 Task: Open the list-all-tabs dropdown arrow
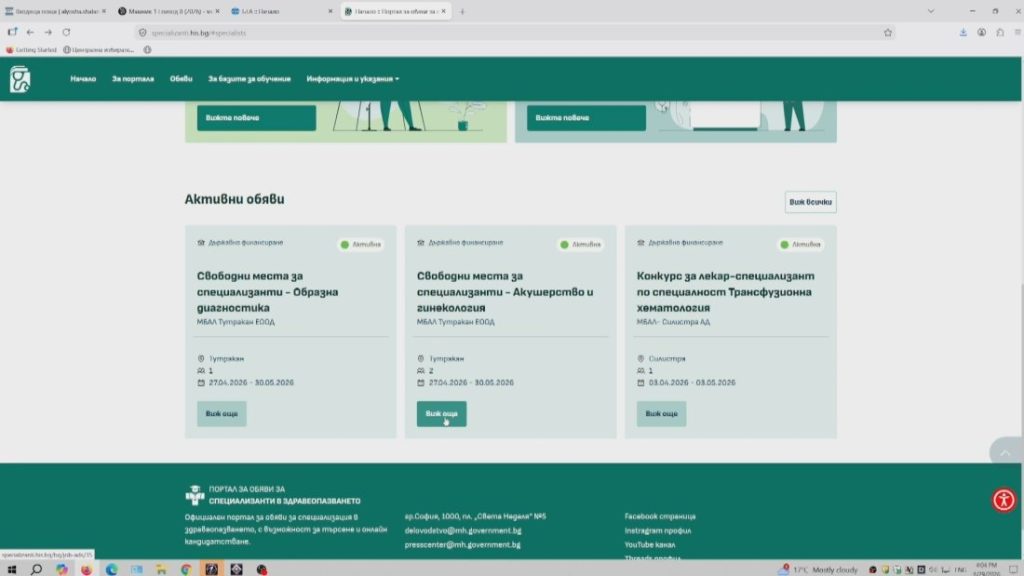coord(932,11)
